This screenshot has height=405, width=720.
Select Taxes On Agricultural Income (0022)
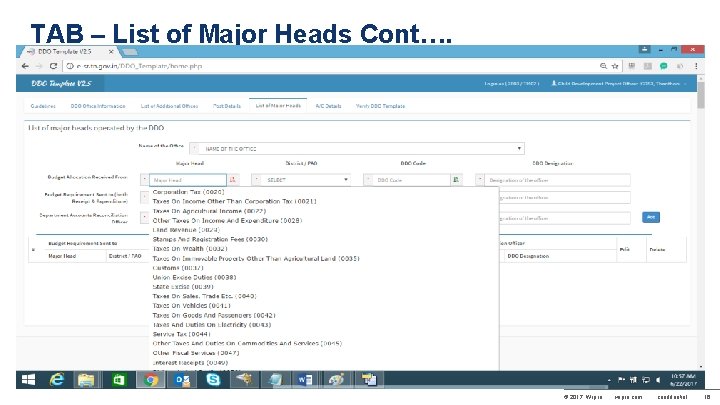tap(209, 211)
